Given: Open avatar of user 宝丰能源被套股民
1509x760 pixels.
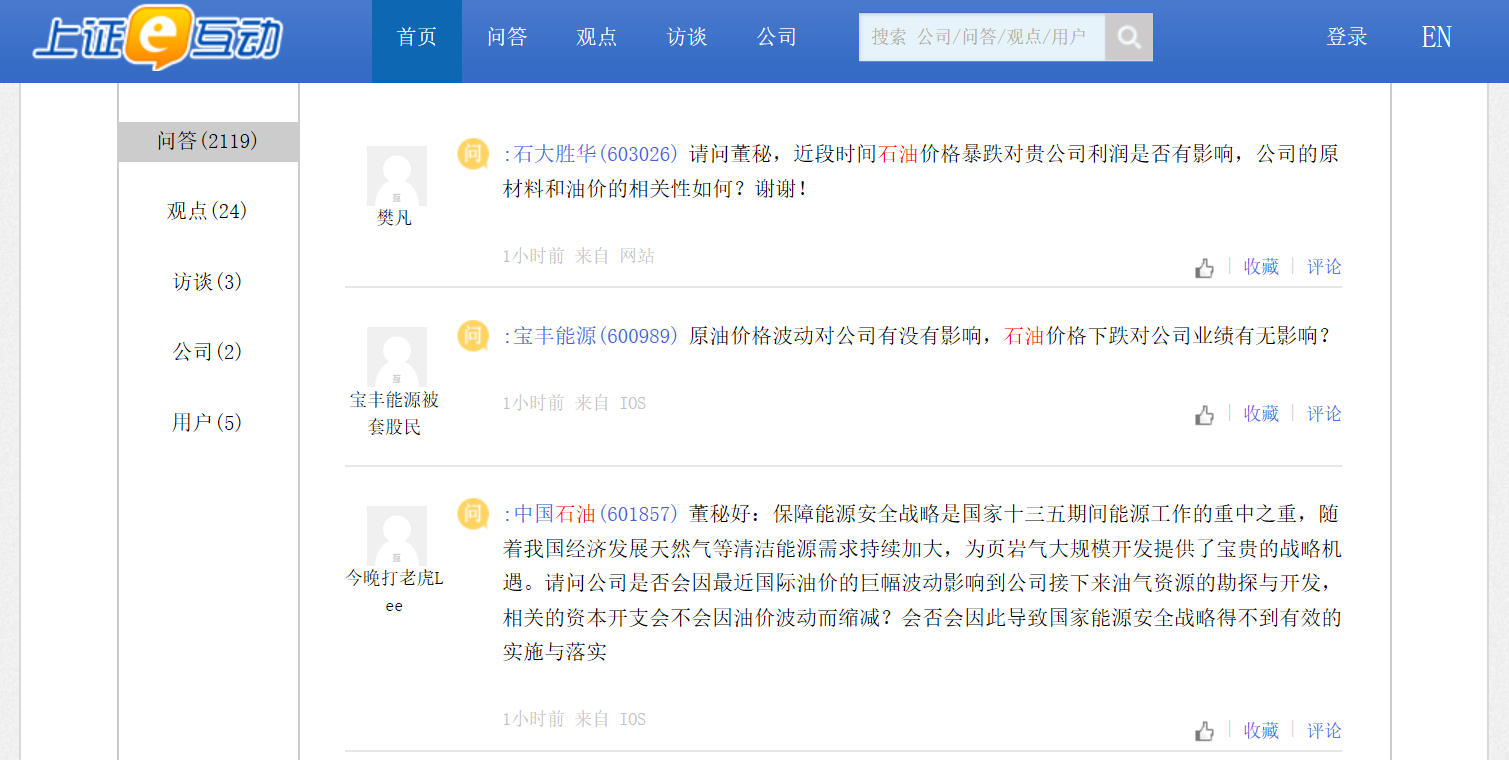Looking at the screenshot, I should [397, 357].
